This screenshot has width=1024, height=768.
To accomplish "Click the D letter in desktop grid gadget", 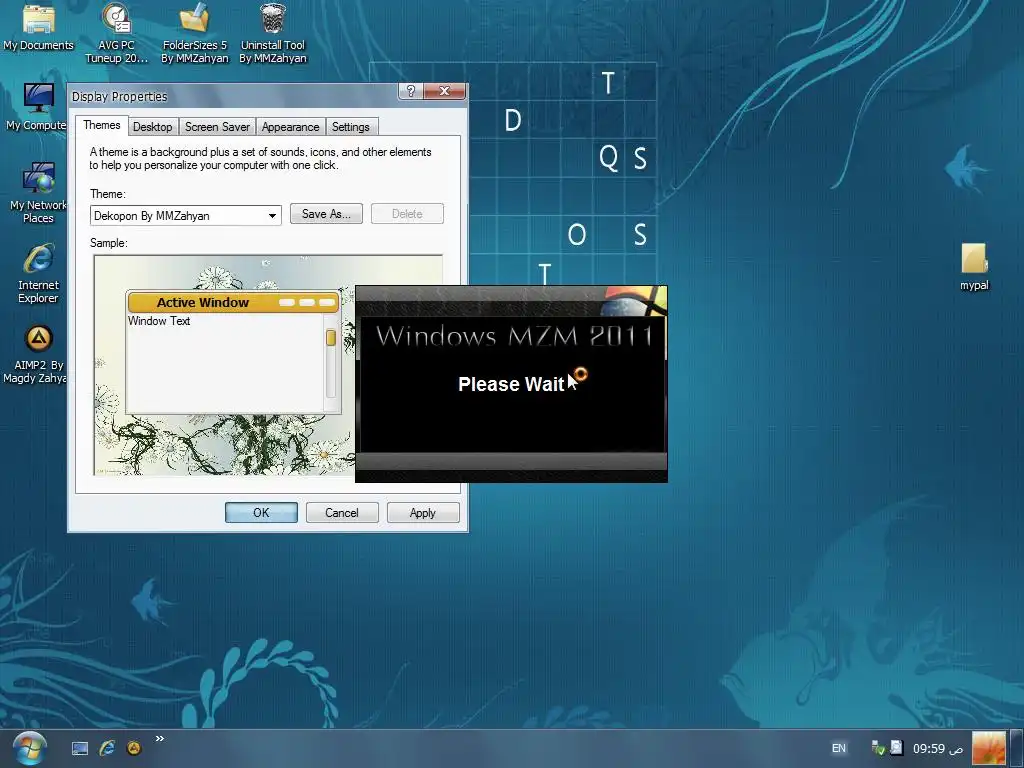I will [x=513, y=121].
